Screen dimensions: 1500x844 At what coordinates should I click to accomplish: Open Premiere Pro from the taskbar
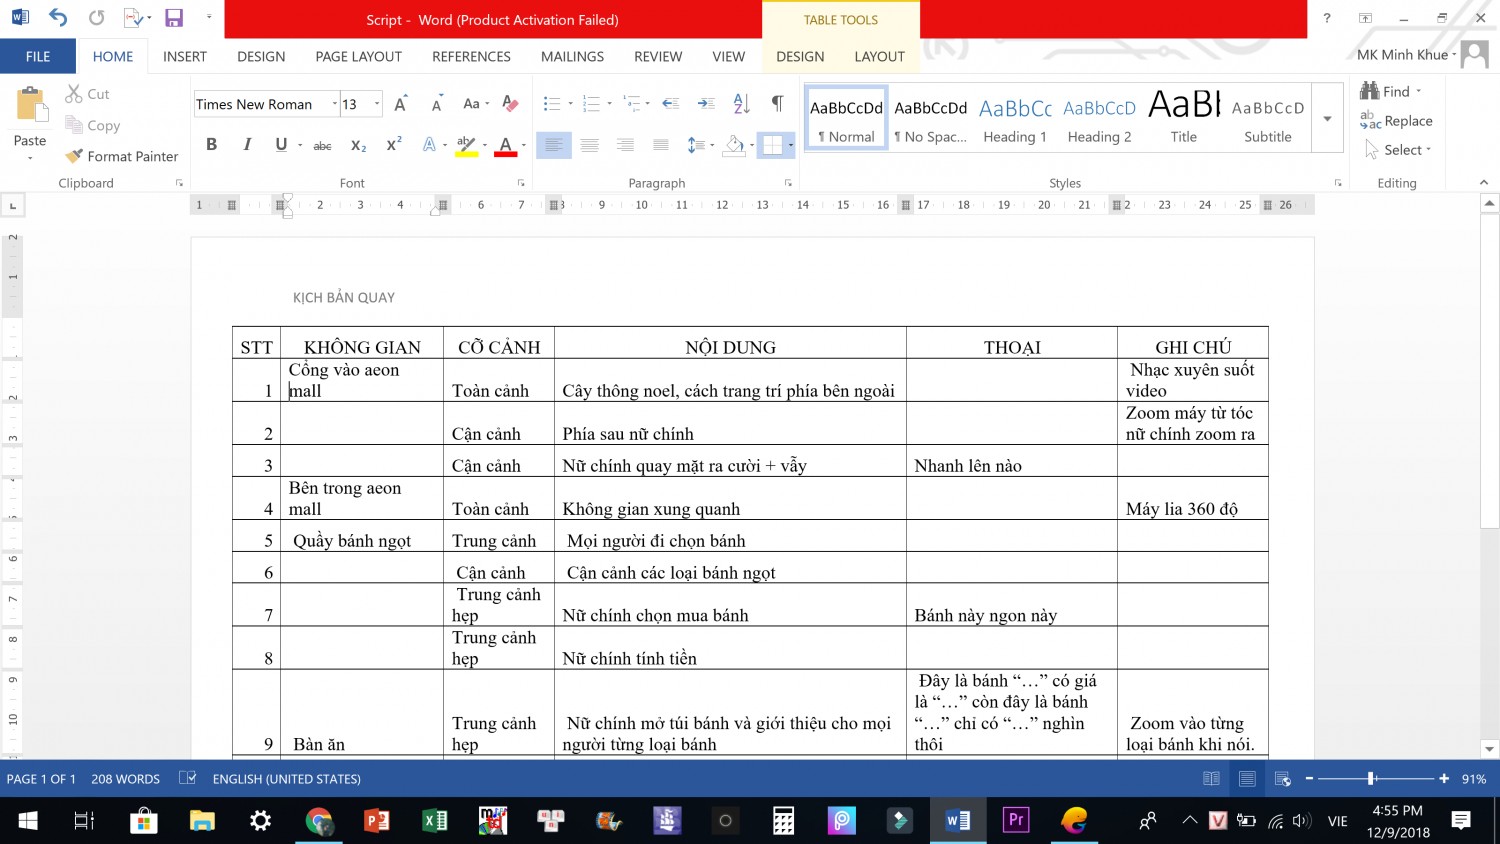point(1016,821)
